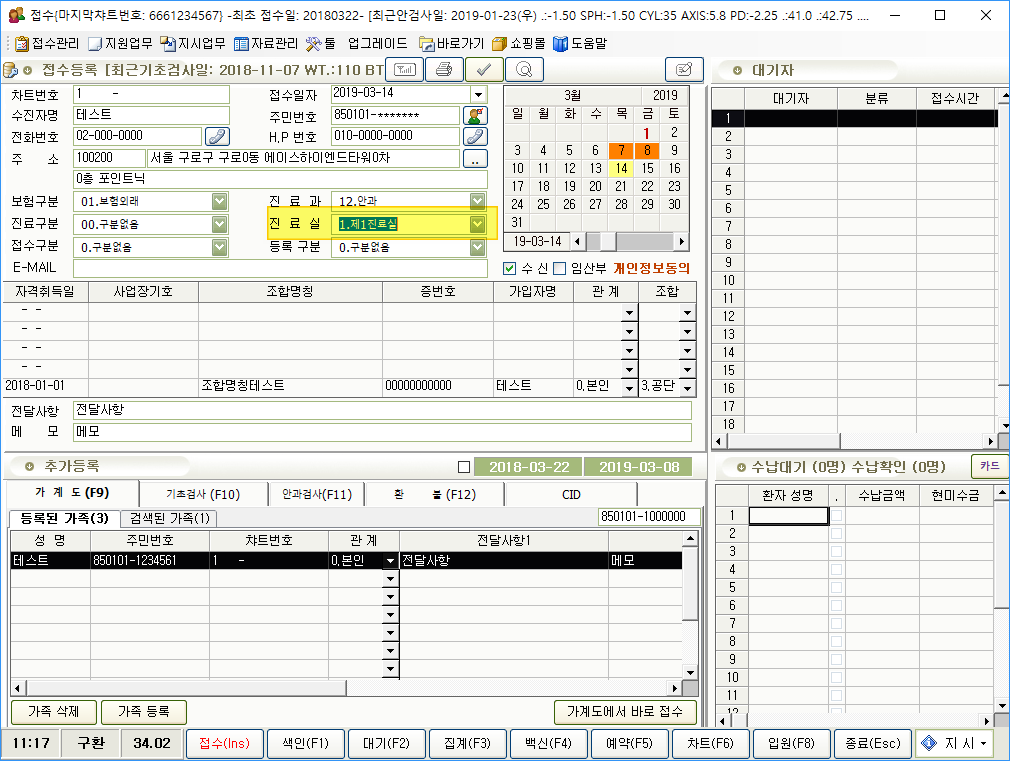
Task: Click the card reader icon button
Action: pos(405,69)
